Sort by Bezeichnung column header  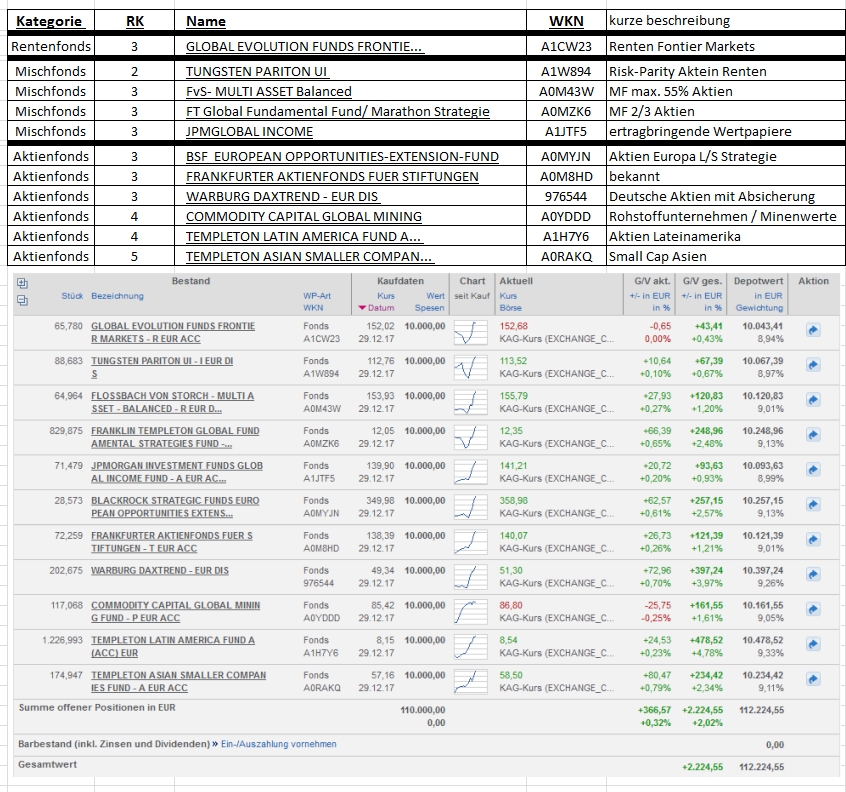(x=118, y=296)
